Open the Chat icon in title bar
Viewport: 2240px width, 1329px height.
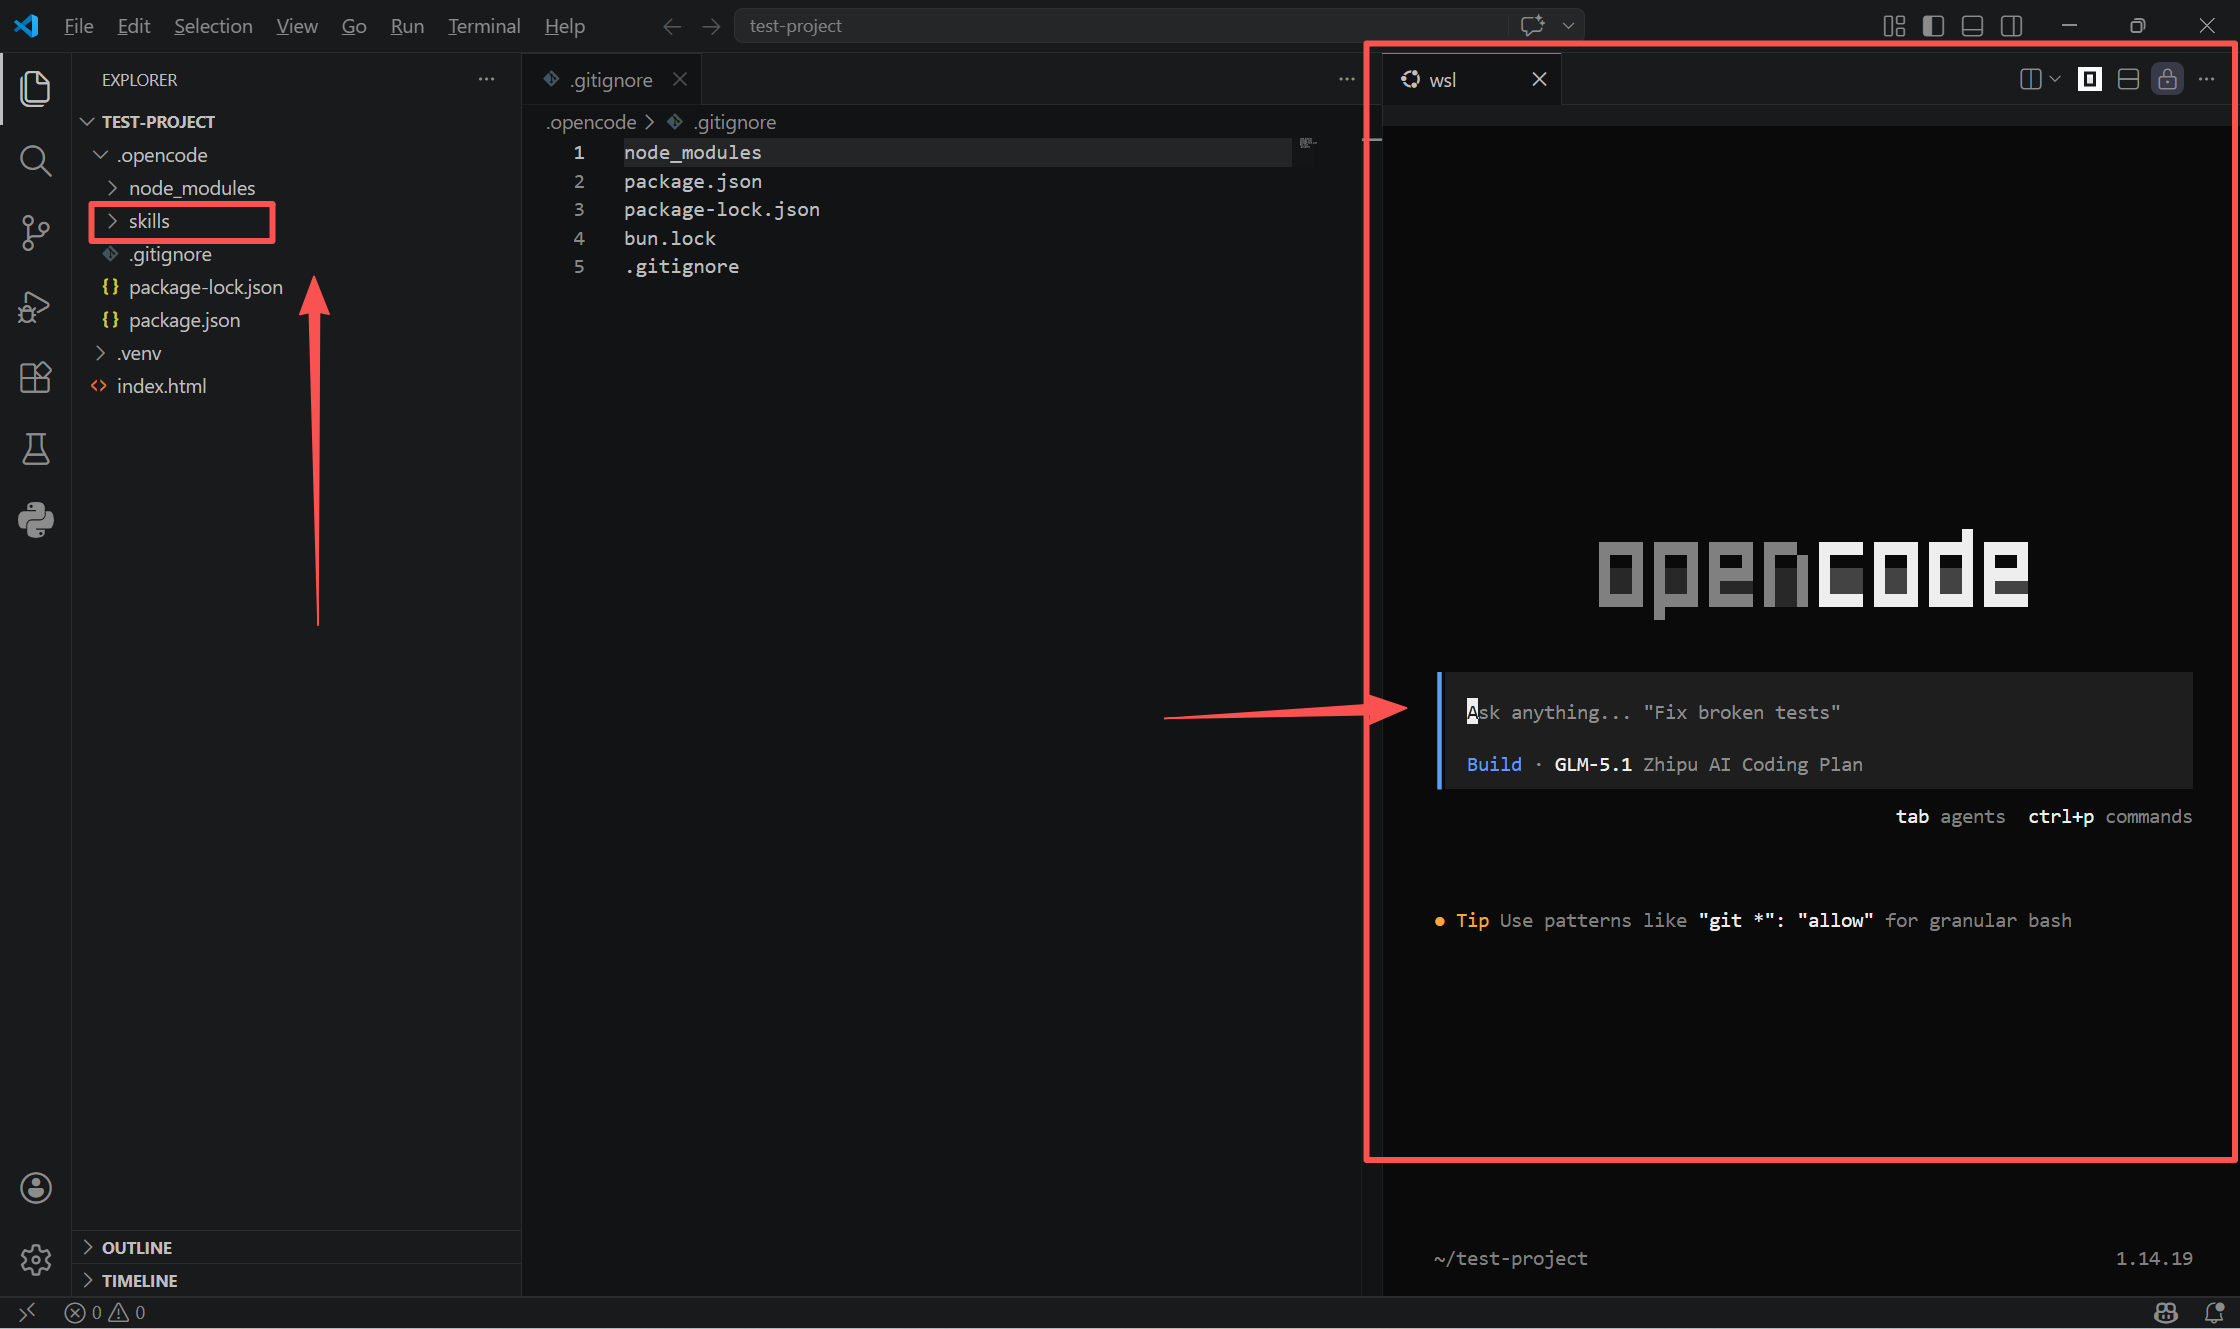pos(1532,25)
